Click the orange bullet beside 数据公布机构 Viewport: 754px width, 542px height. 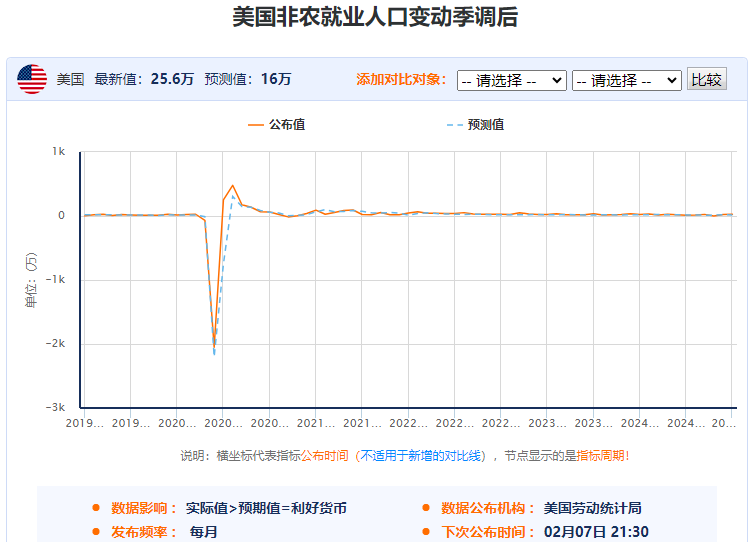pyautogui.click(x=426, y=508)
